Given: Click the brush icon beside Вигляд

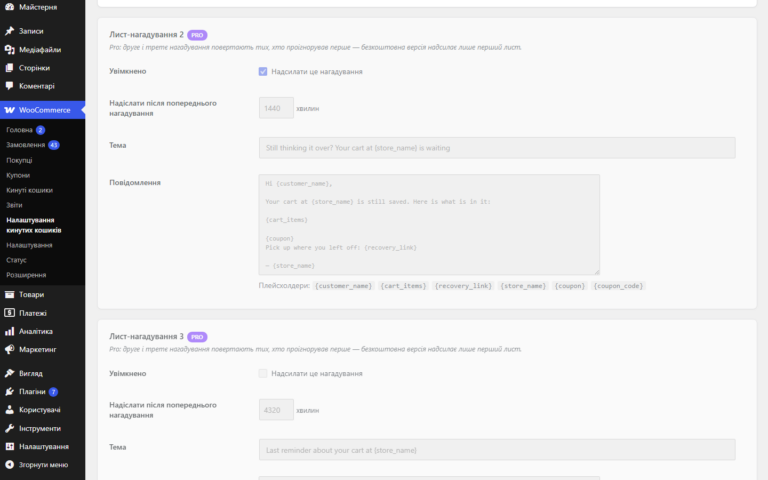Looking at the screenshot, I should (x=9, y=373).
